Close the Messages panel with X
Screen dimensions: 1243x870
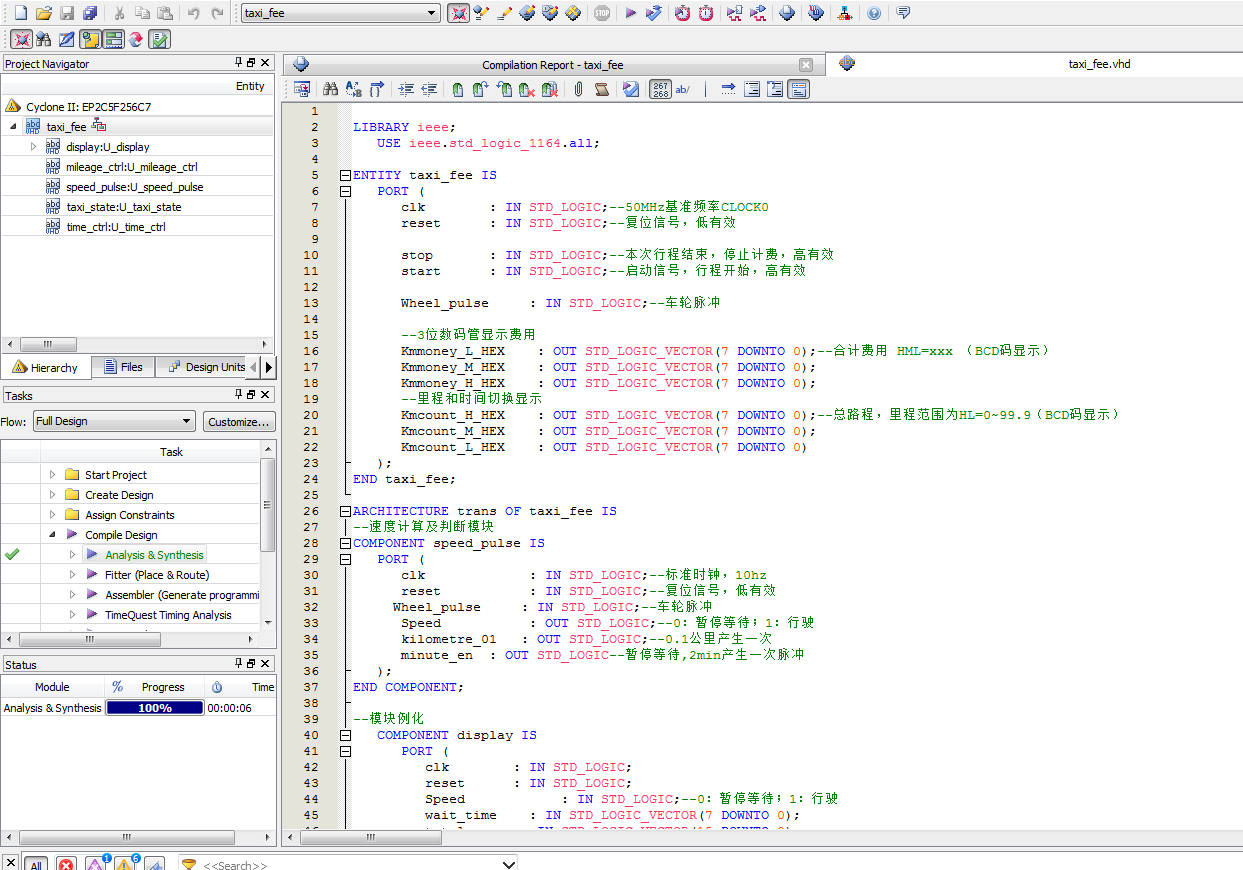tap(10, 864)
